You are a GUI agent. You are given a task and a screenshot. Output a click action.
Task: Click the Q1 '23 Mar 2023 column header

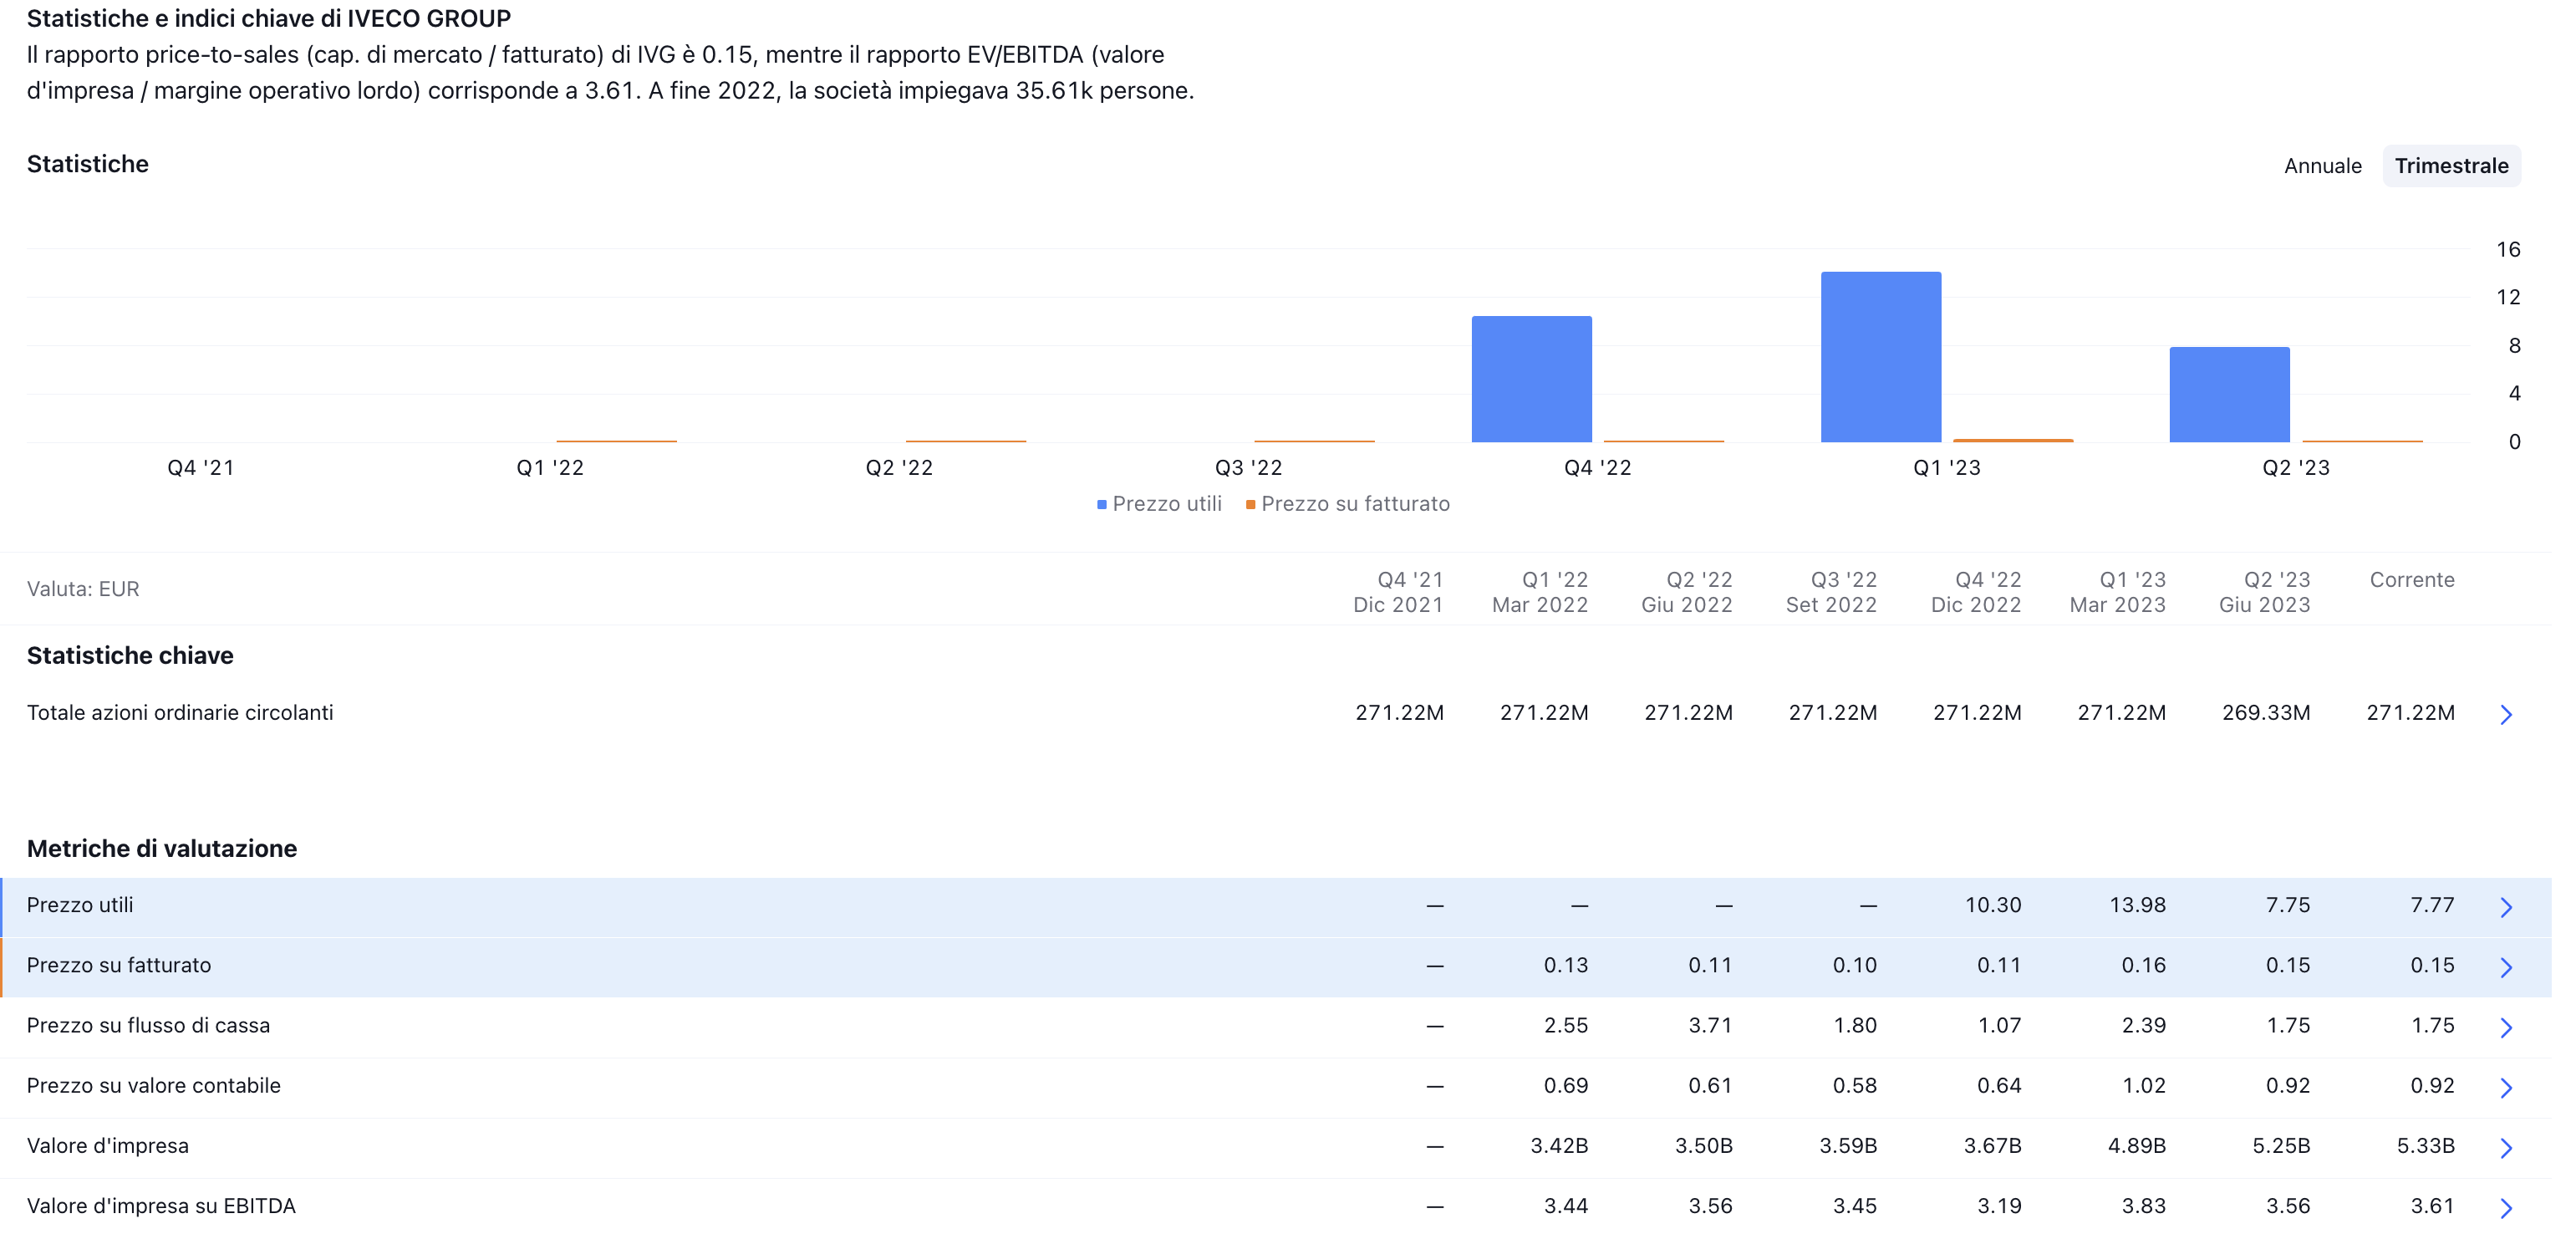[2117, 592]
